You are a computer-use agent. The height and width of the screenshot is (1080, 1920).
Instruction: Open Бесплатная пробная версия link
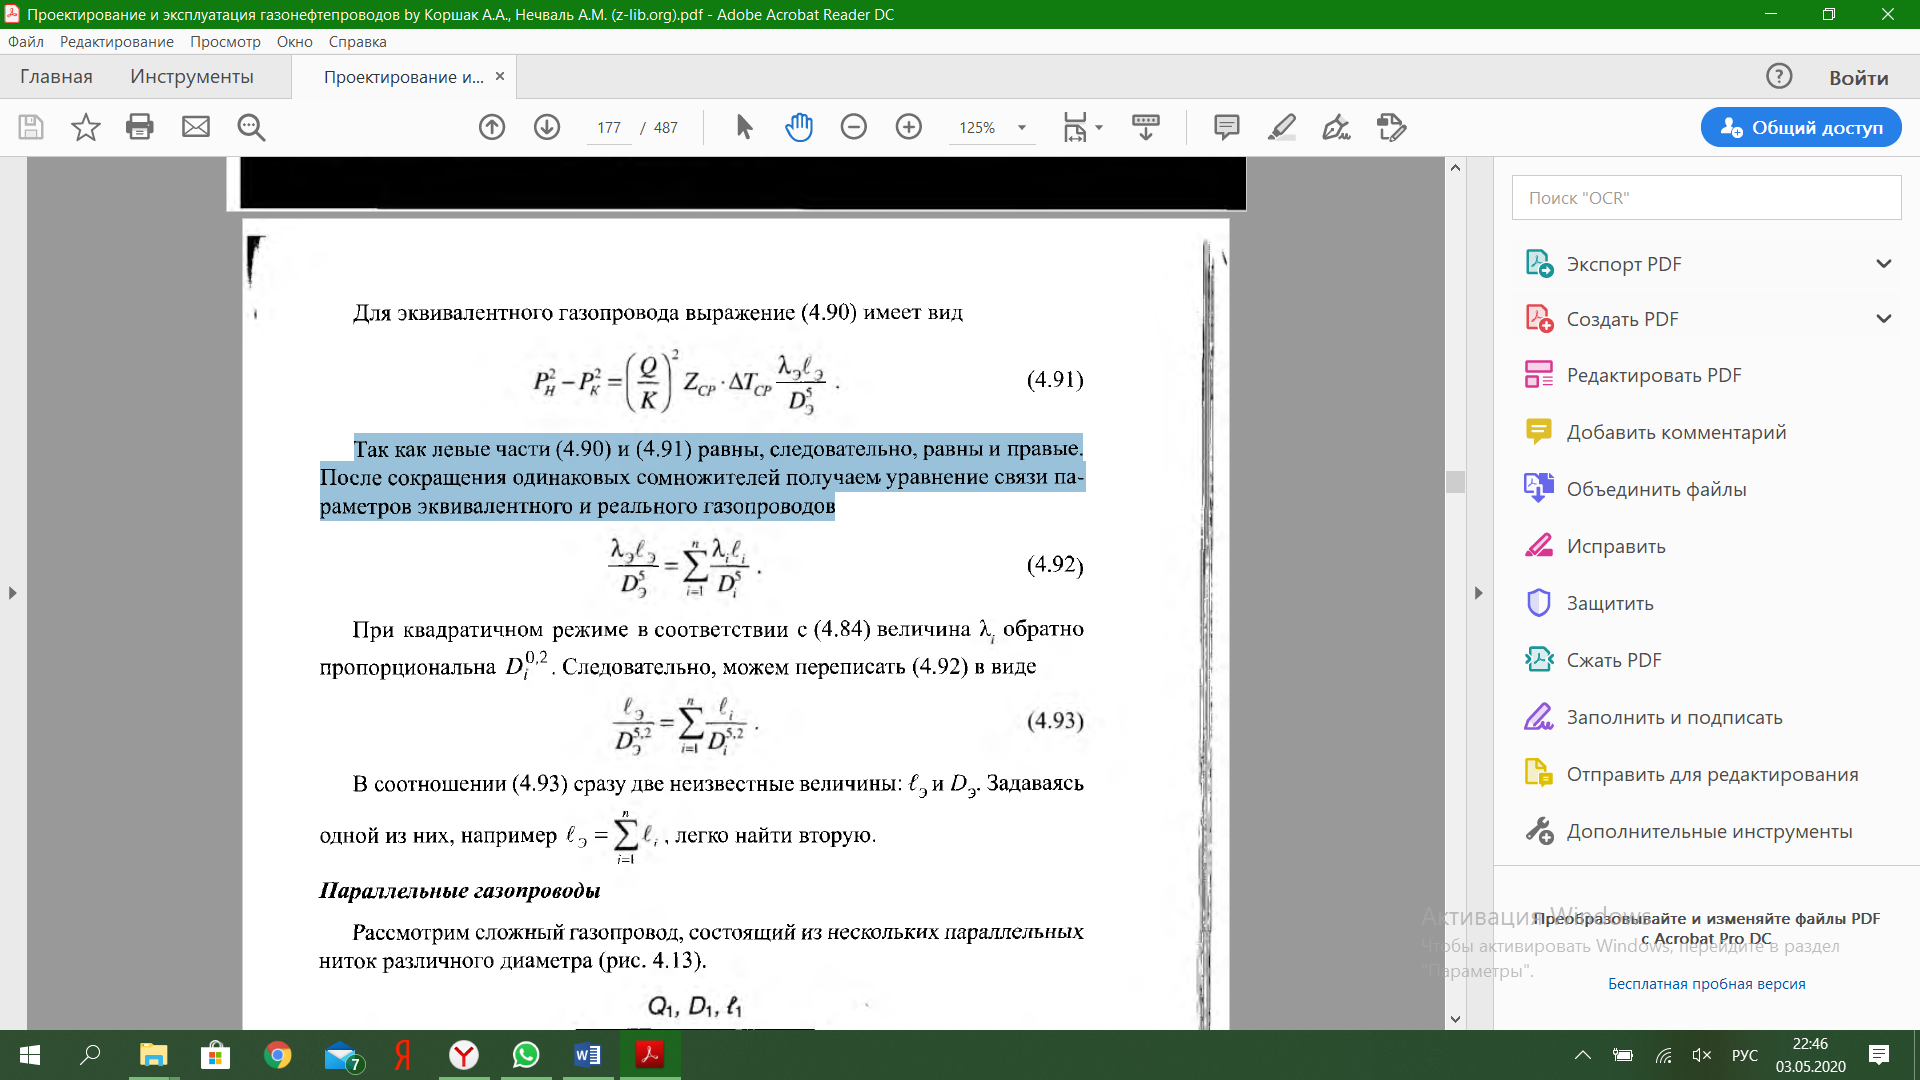1706,984
